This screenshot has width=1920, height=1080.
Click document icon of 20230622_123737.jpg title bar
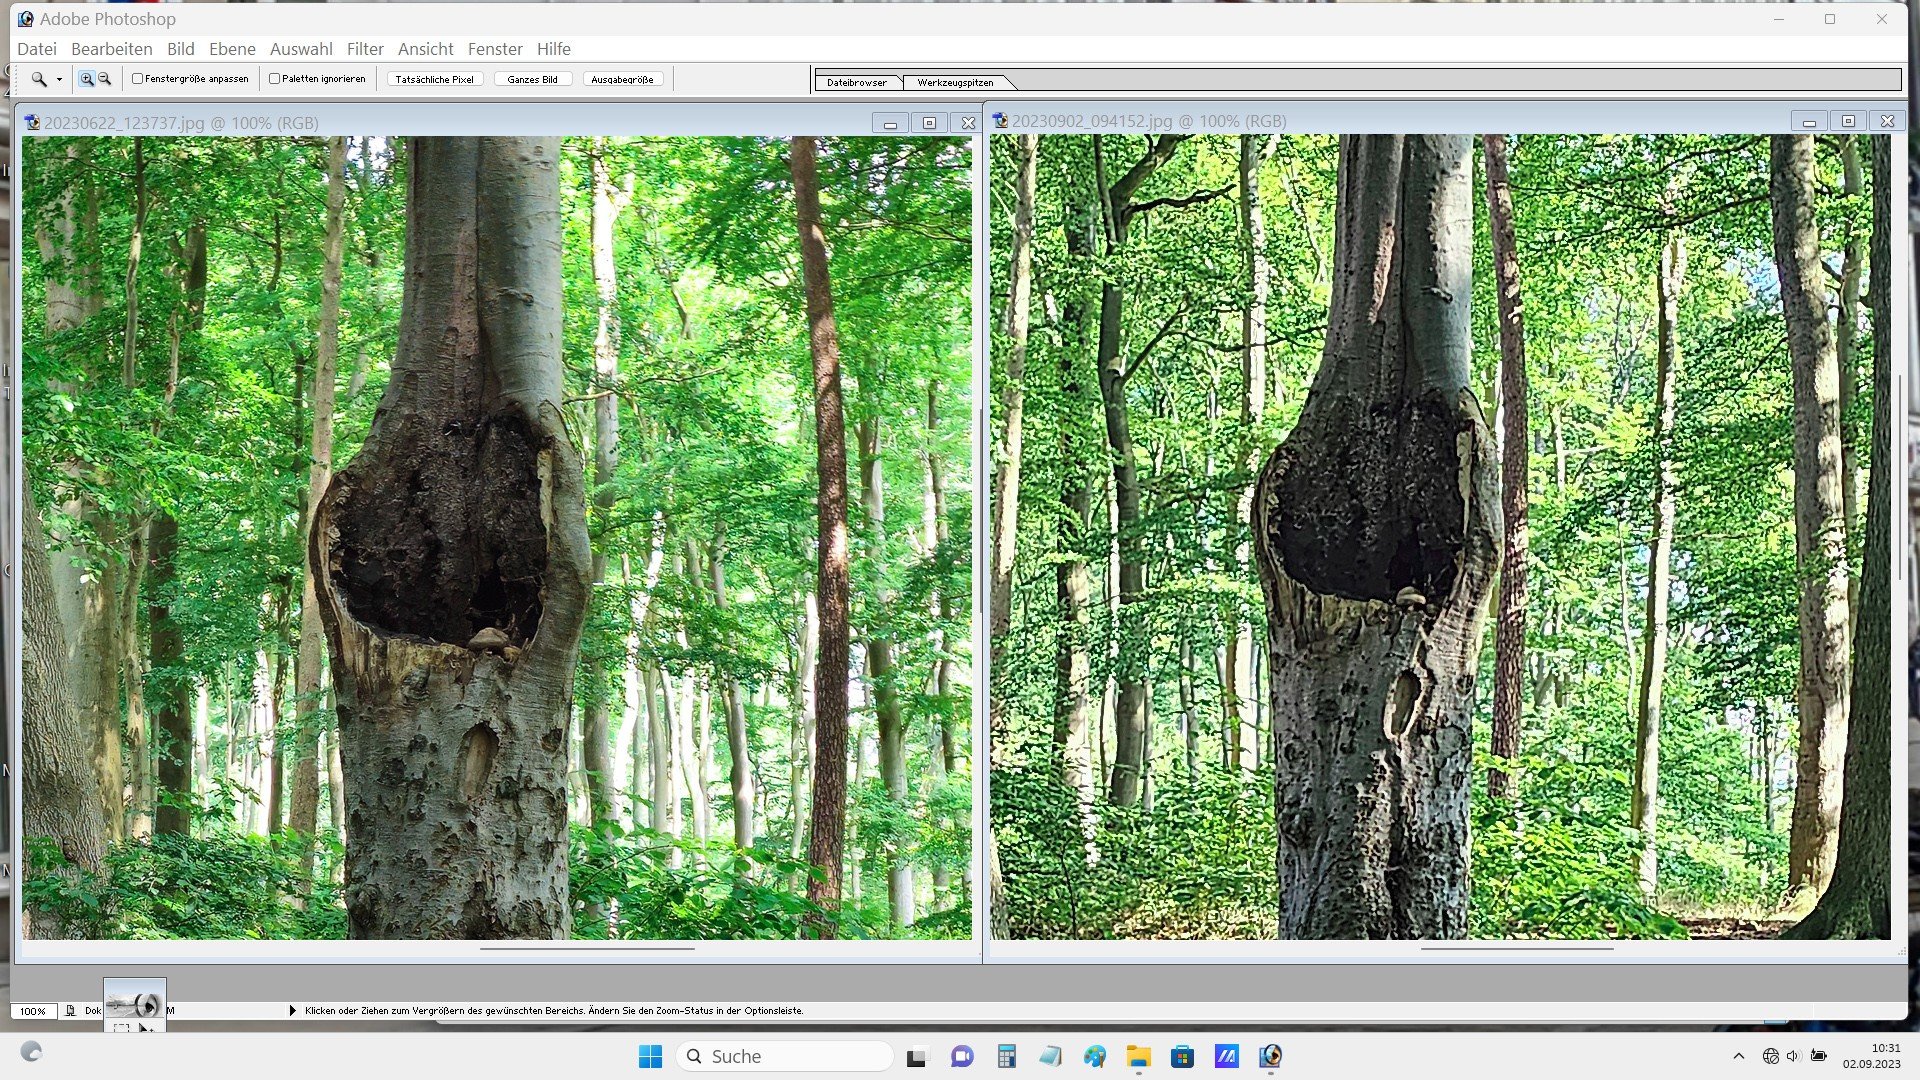[33, 123]
